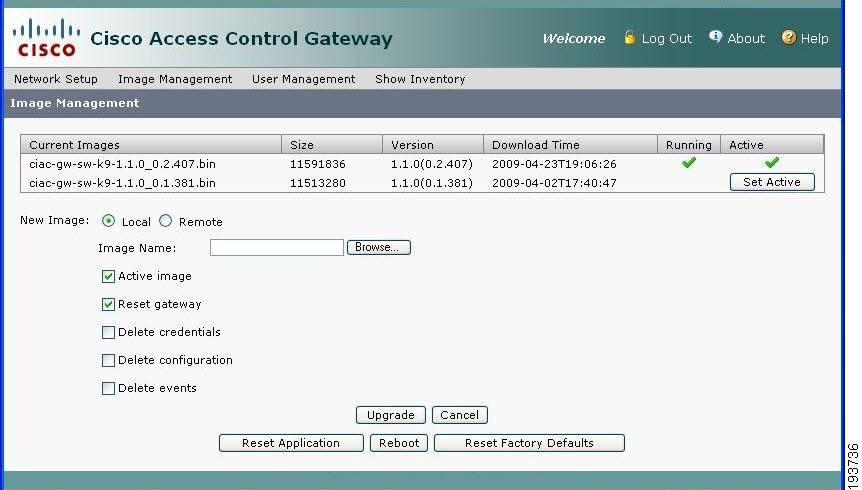The width and height of the screenshot is (862, 490).
Task: Click the Set Active button
Action: point(772,182)
